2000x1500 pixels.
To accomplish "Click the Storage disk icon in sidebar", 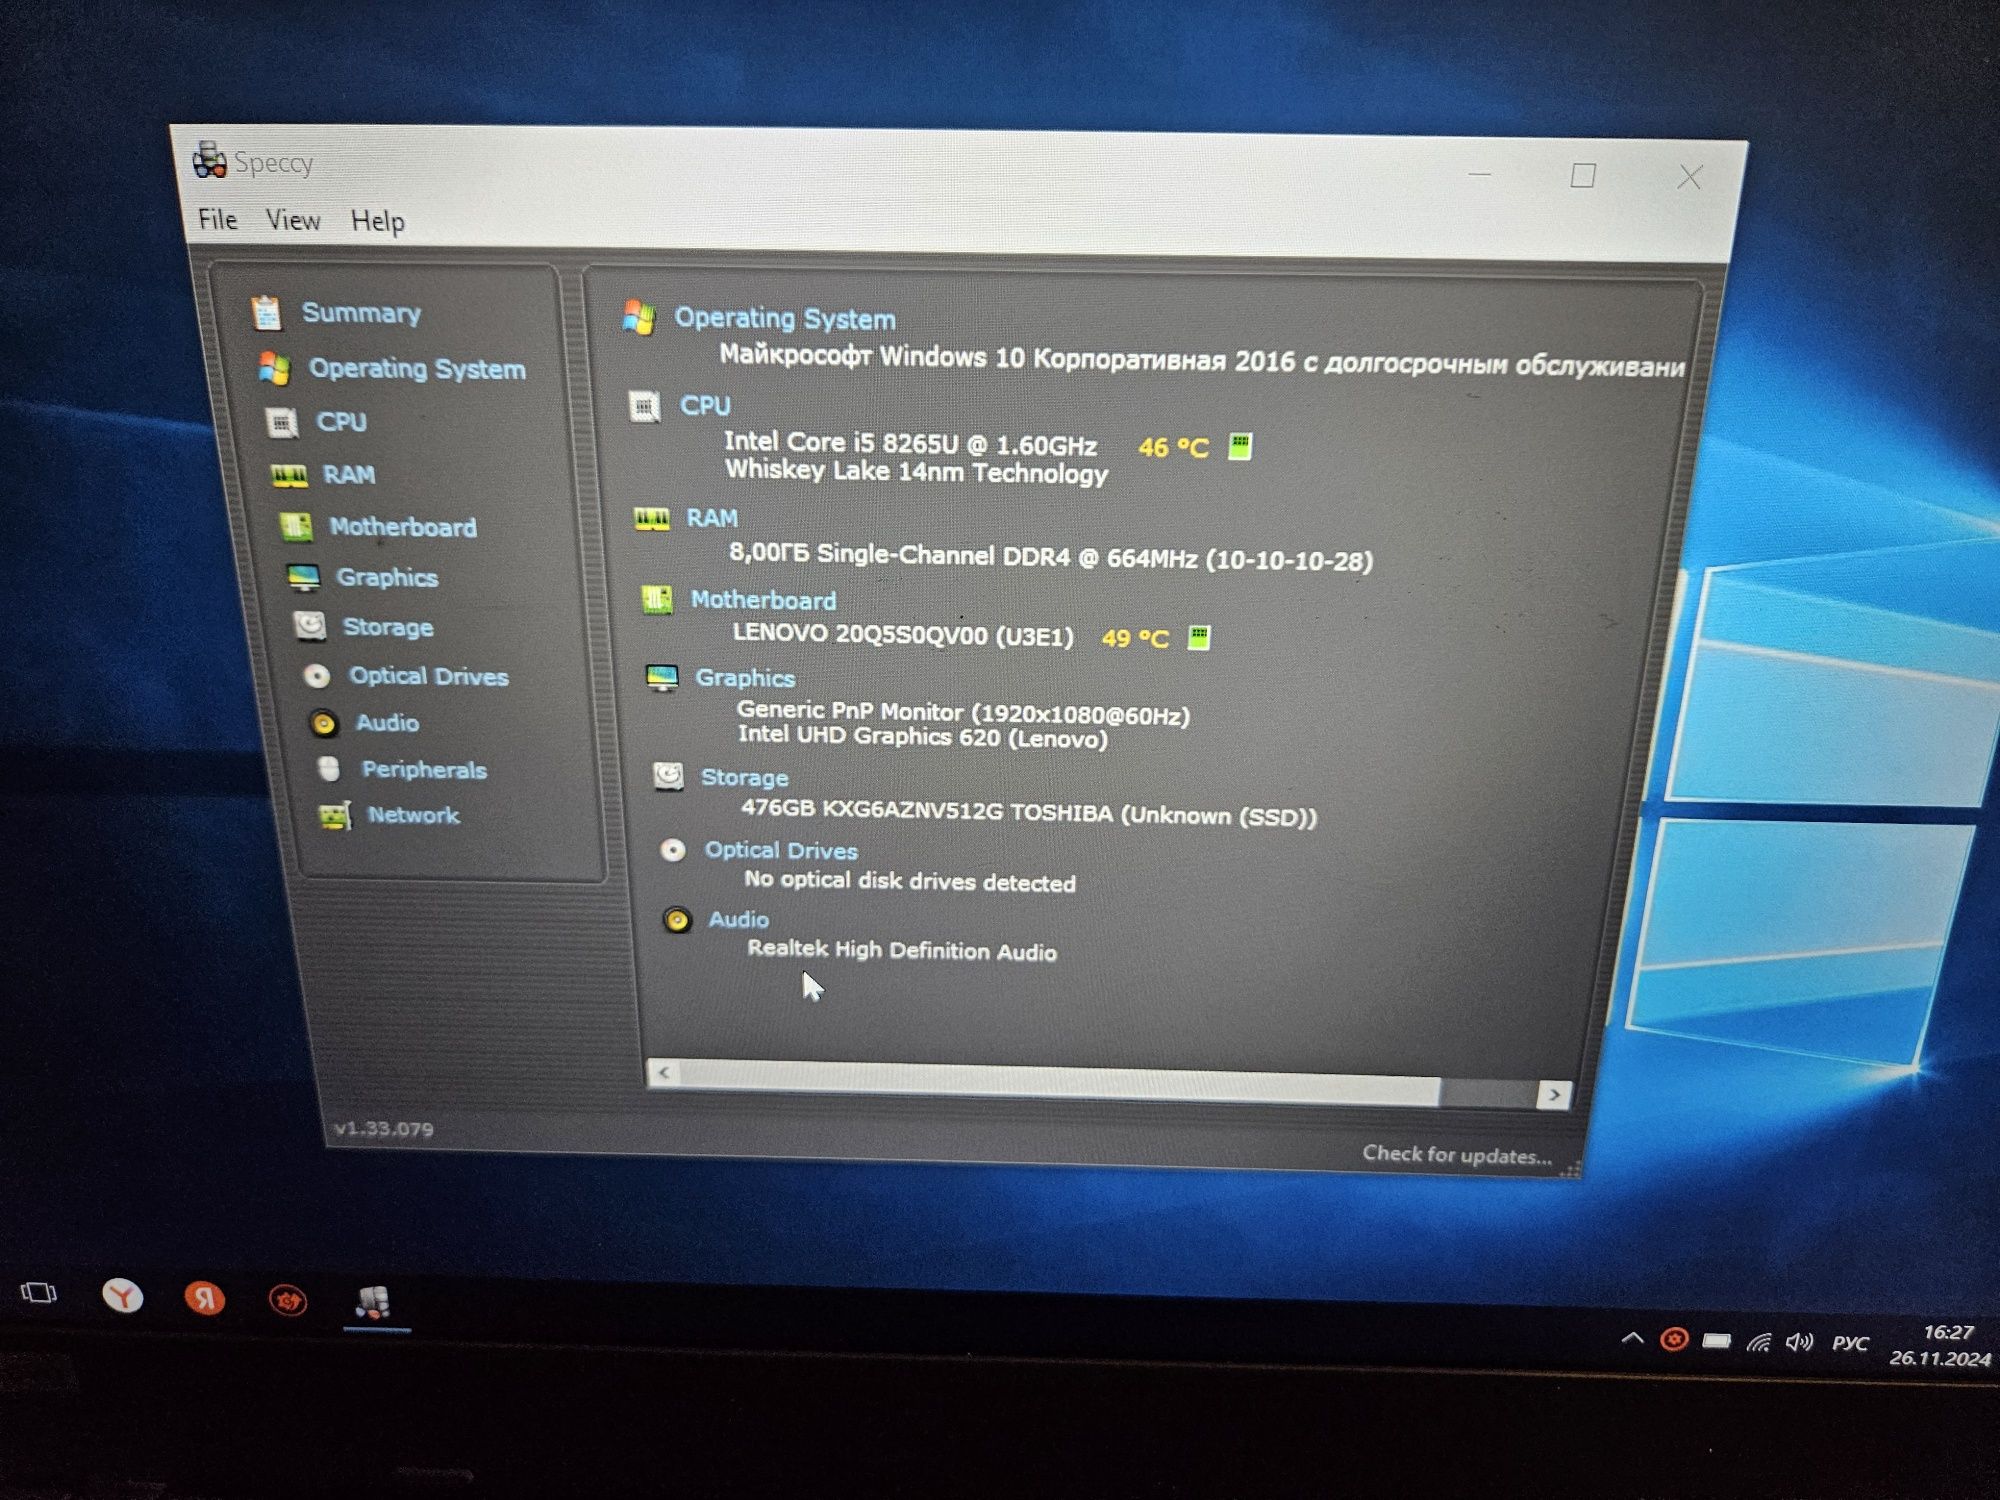I will click(x=310, y=627).
